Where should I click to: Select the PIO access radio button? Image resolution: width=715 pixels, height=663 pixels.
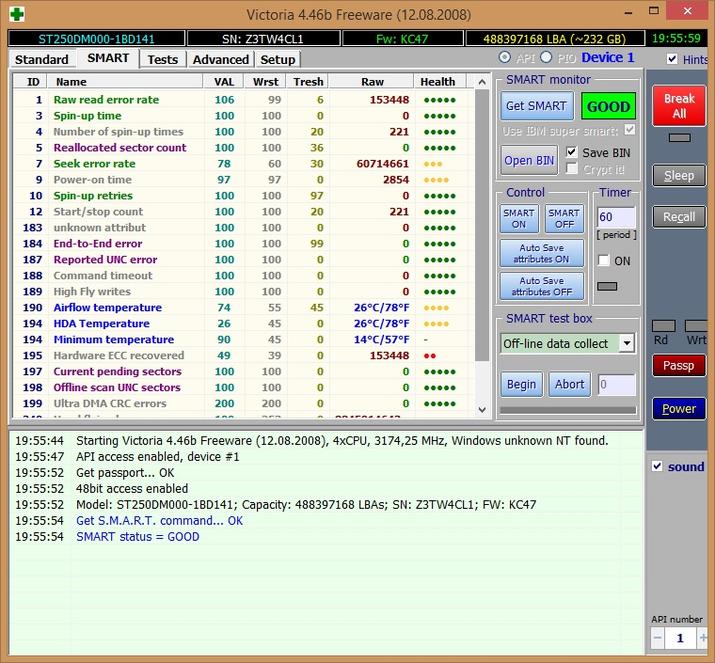coord(546,57)
